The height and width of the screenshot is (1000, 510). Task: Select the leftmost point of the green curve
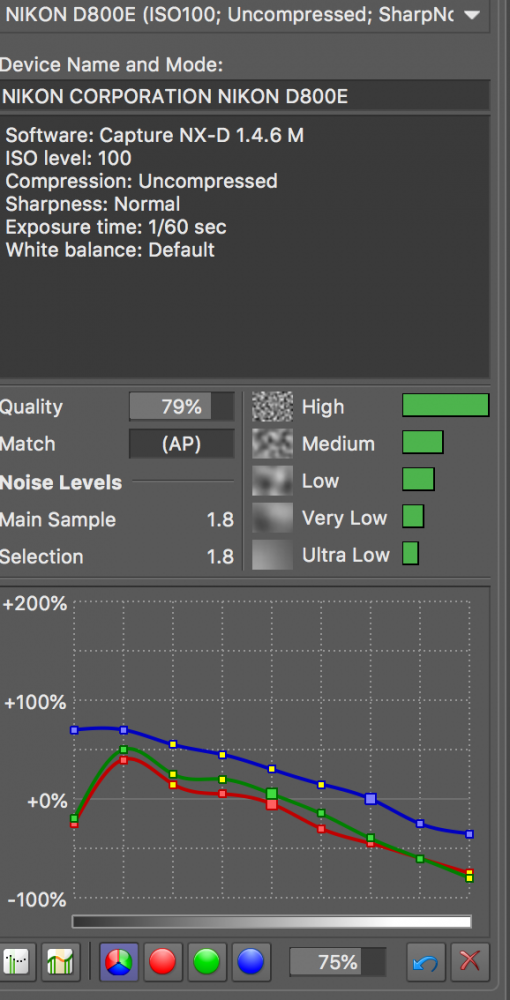point(74,818)
